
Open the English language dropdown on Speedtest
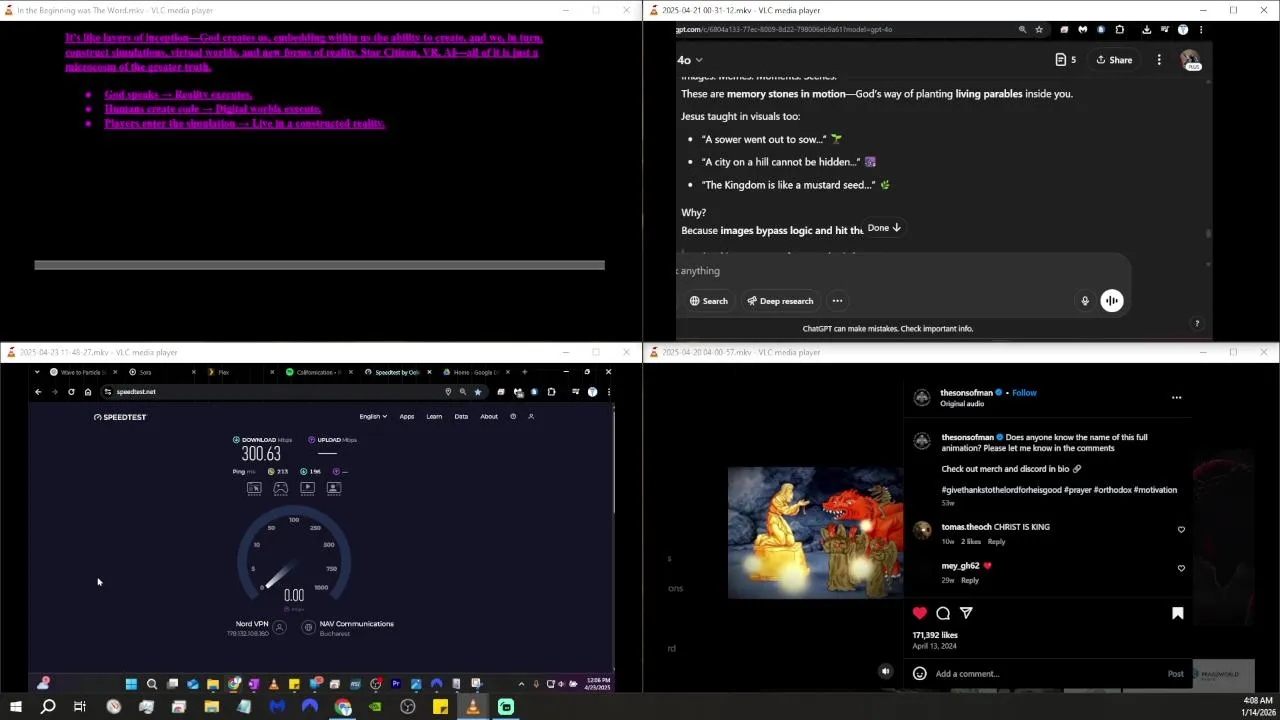[x=373, y=416]
